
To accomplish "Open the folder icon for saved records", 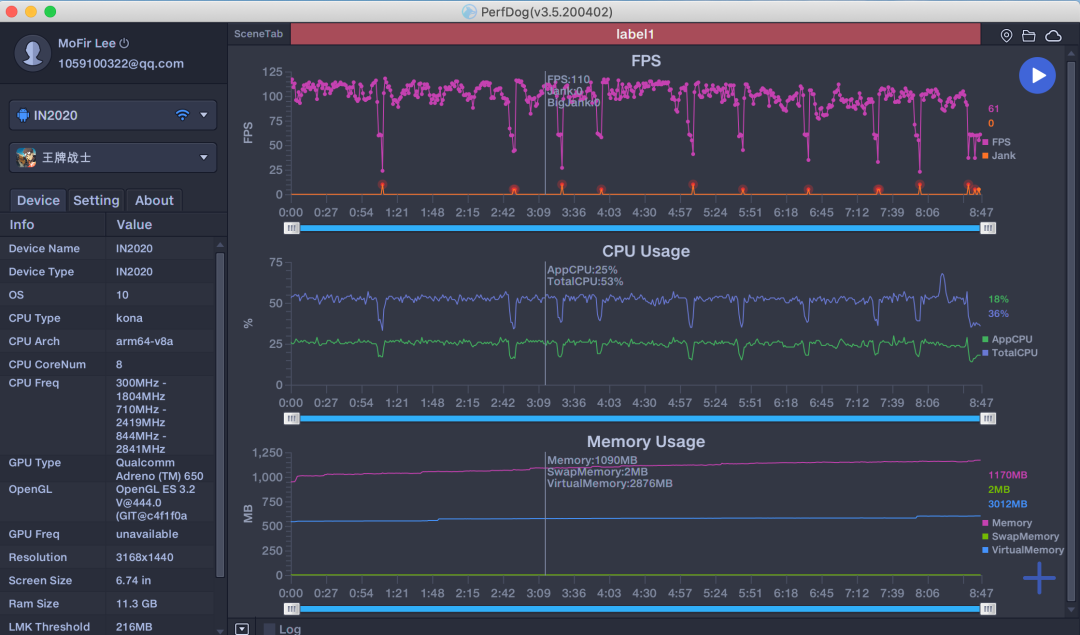I will 1029,36.
